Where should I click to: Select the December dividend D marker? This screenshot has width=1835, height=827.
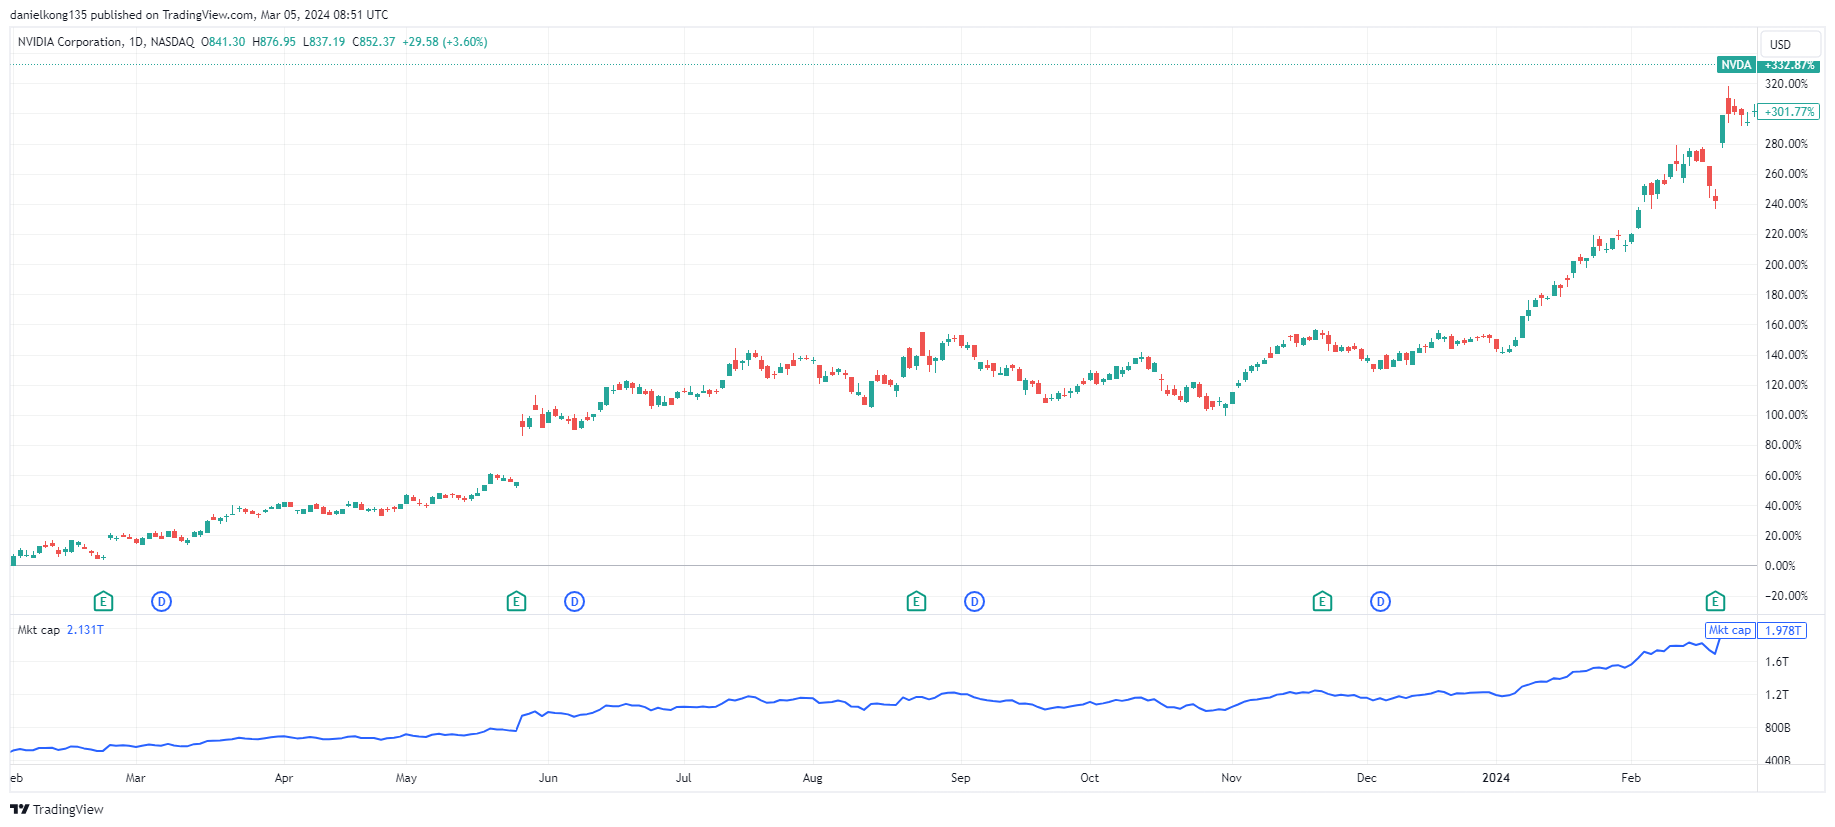click(1380, 601)
